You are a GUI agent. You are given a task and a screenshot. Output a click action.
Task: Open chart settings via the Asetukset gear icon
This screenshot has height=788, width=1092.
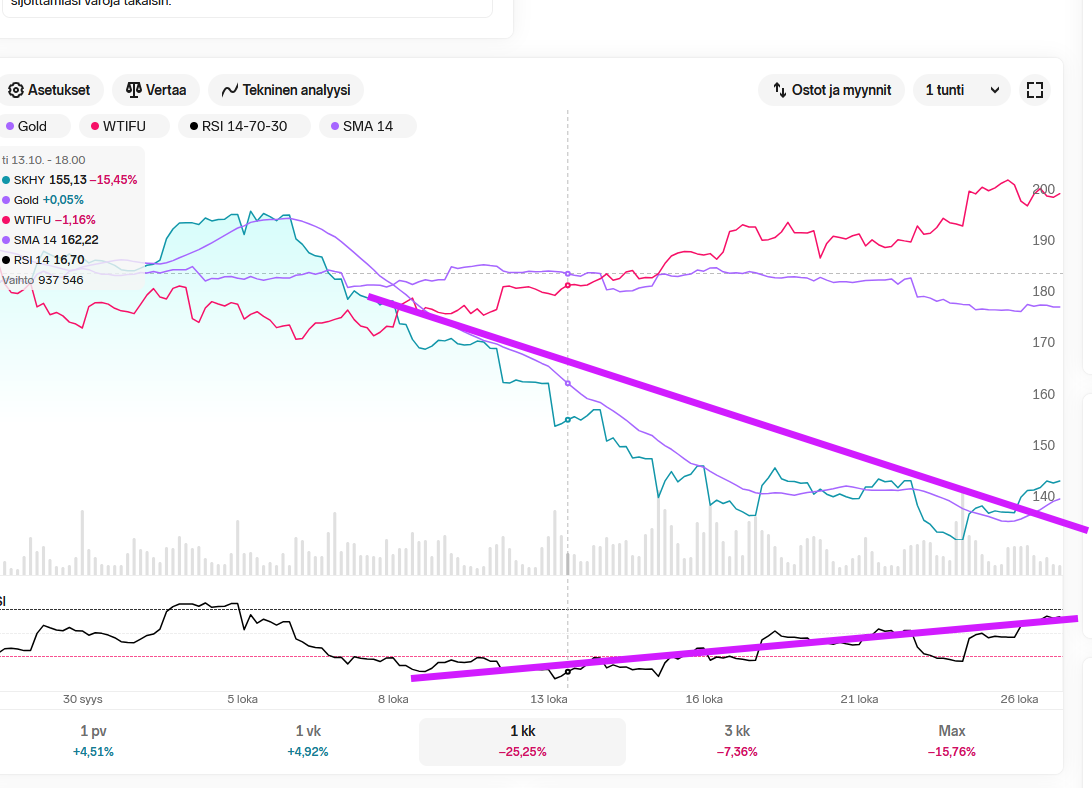15,90
